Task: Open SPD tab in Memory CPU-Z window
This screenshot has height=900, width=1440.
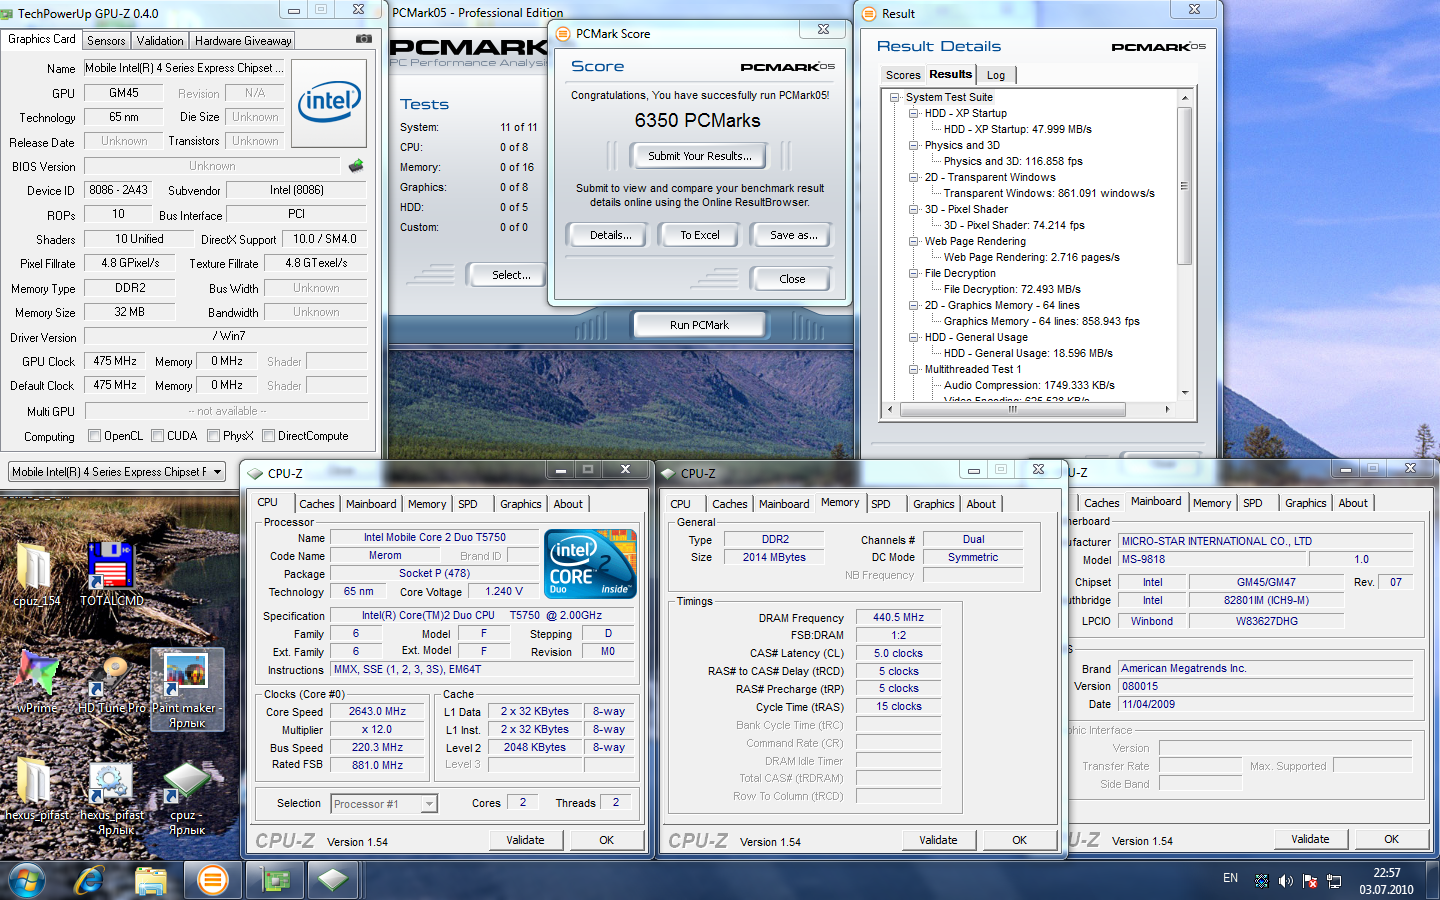Action: click(x=880, y=504)
